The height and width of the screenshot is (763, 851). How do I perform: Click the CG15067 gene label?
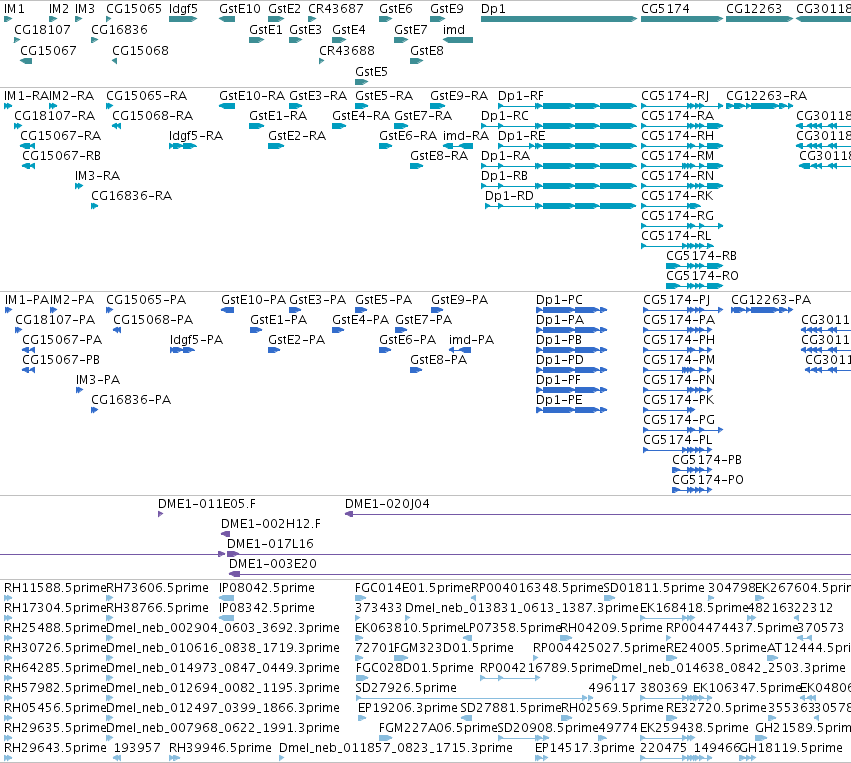tap(48, 50)
